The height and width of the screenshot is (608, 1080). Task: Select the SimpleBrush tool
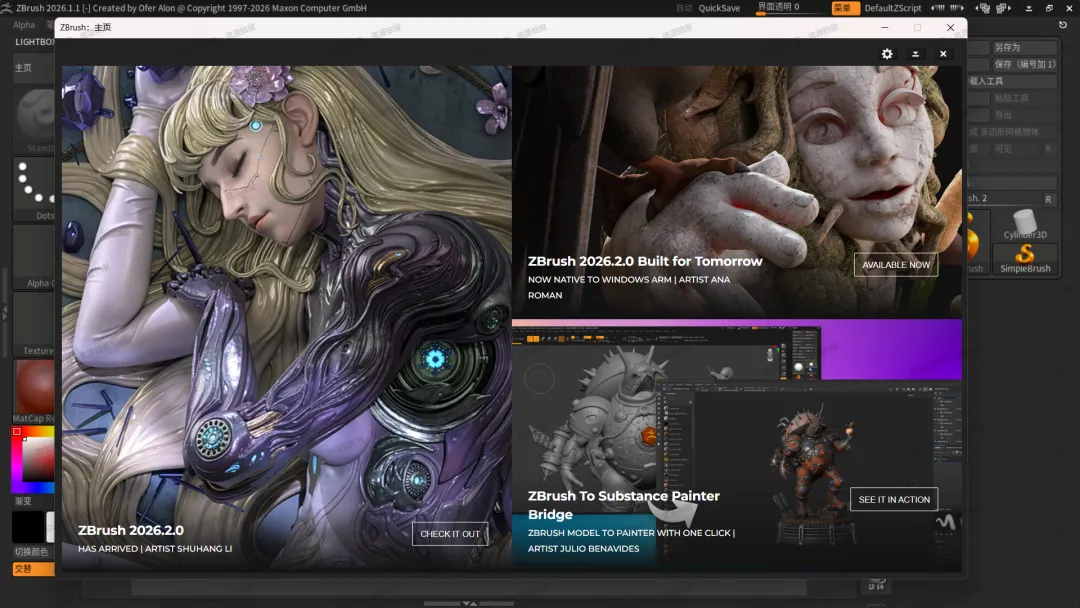[1025, 258]
